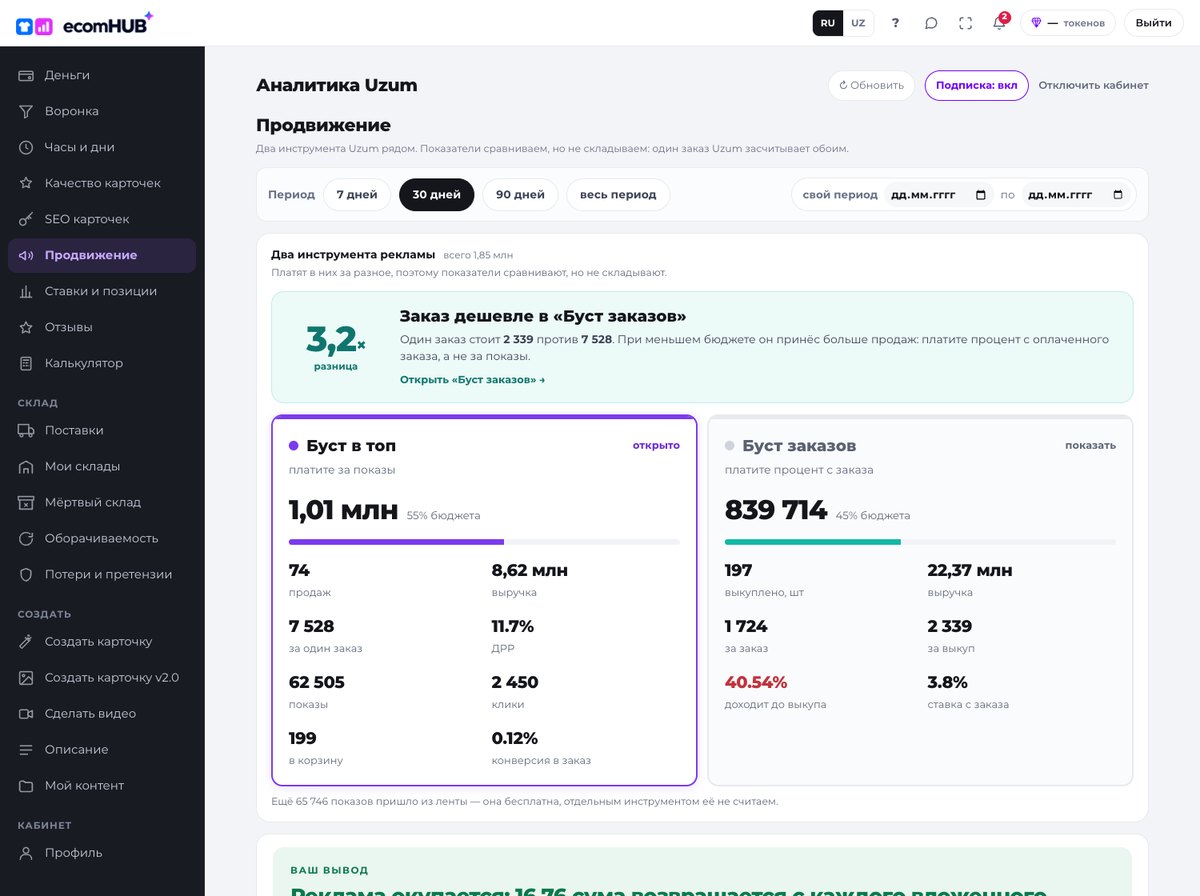1200x896 pixels.
Task: Toggle the открыто label on Буст в топ
Action: click(x=656, y=445)
